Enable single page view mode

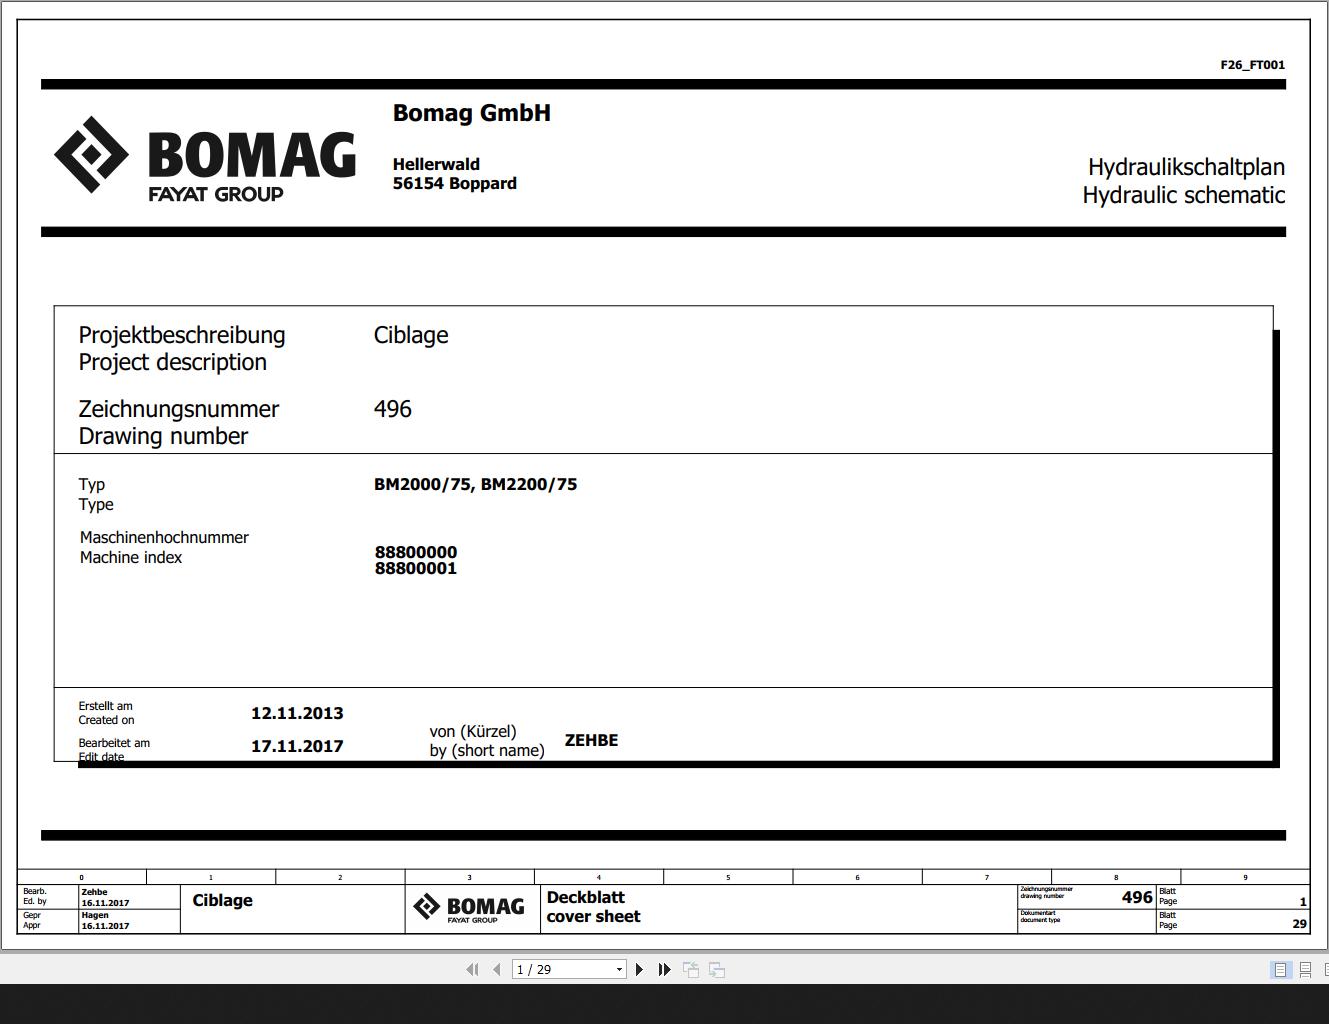click(x=1280, y=969)
